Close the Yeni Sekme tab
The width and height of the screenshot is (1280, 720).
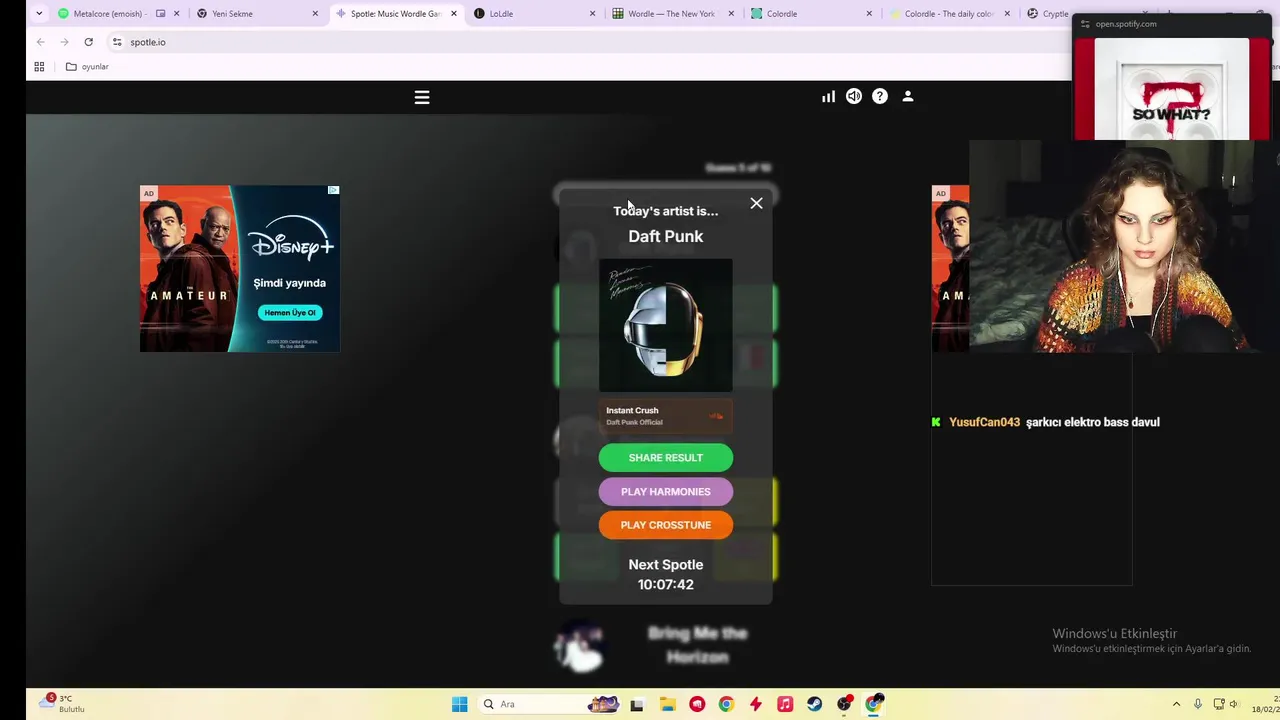315,14
